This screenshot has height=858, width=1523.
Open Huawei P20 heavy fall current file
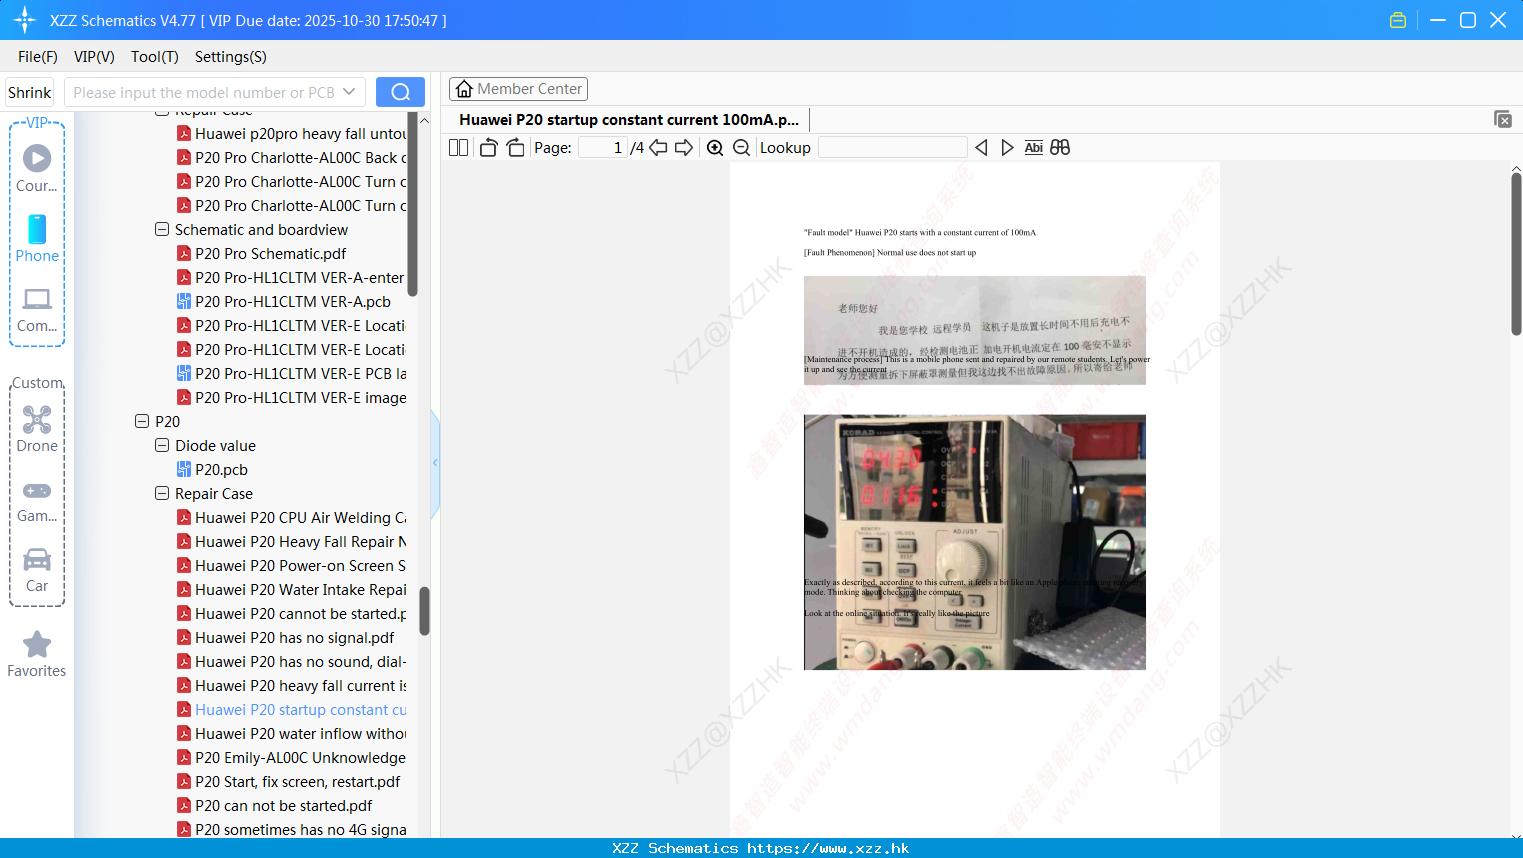(x=292, y=685)
